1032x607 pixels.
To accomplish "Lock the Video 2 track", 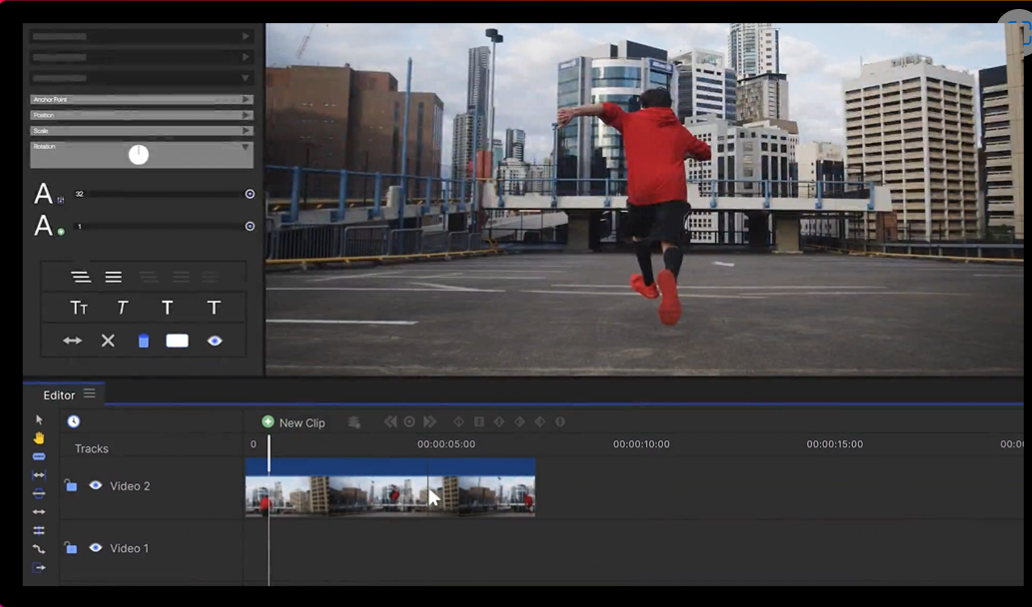I will [x=70, y=485].
